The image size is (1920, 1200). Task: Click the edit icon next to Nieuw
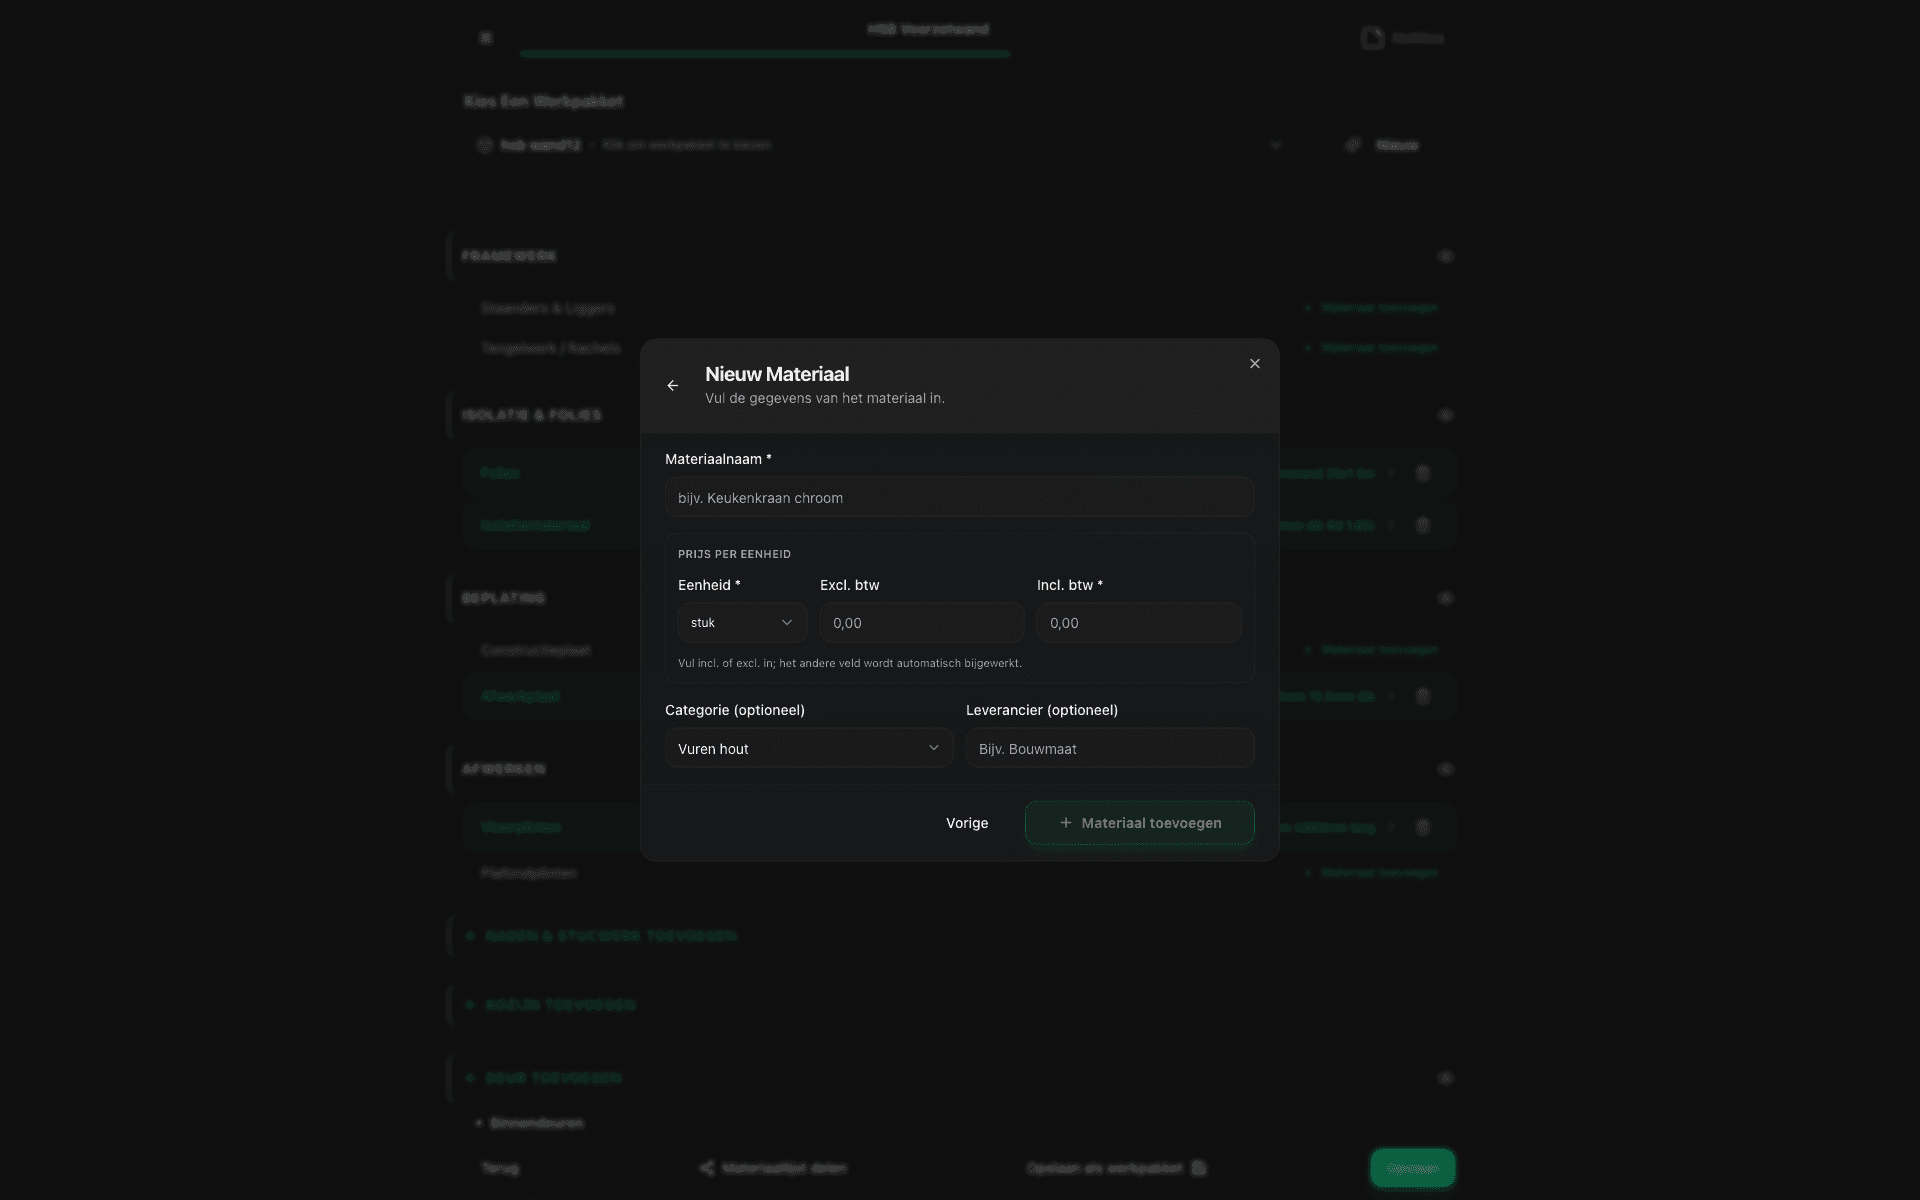tap(1353, 144)
